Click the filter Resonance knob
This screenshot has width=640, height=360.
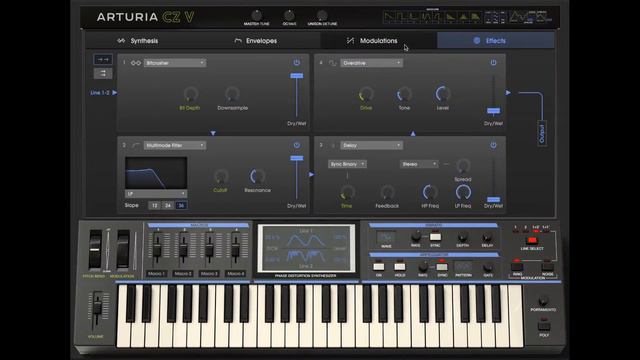[258, 176]
